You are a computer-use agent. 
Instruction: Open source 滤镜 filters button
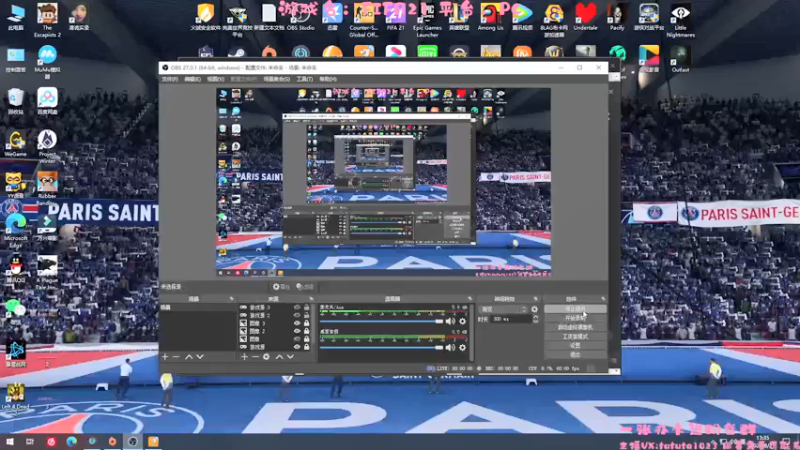(x=305, y=287)
